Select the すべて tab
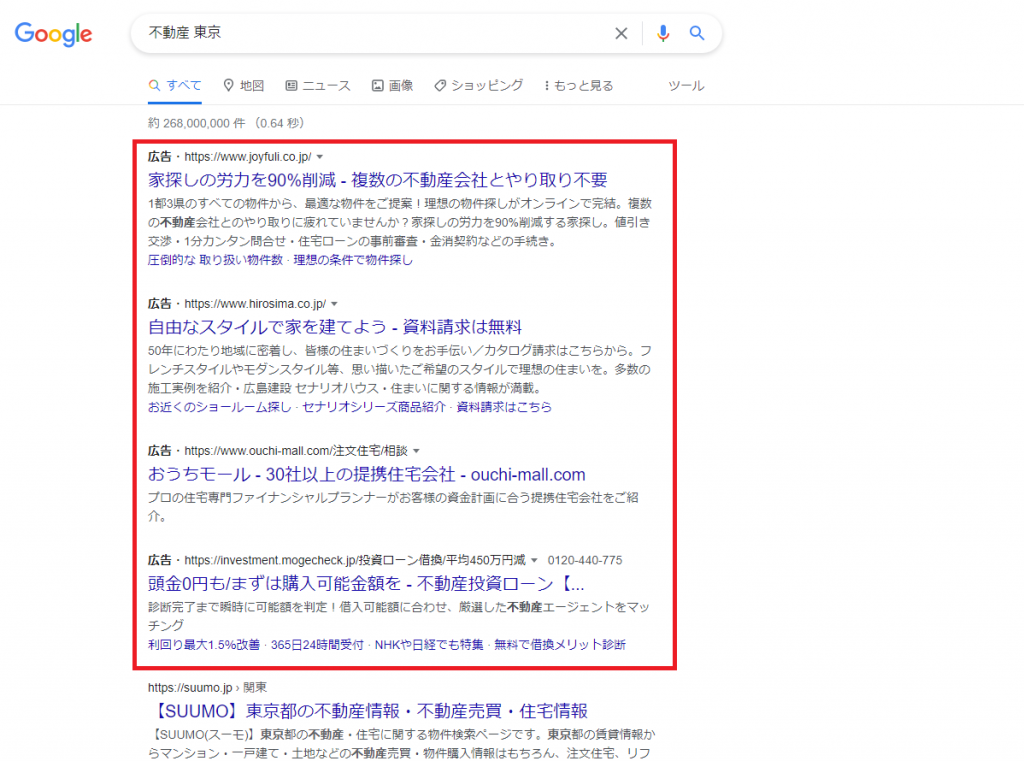 click(175, 86)
